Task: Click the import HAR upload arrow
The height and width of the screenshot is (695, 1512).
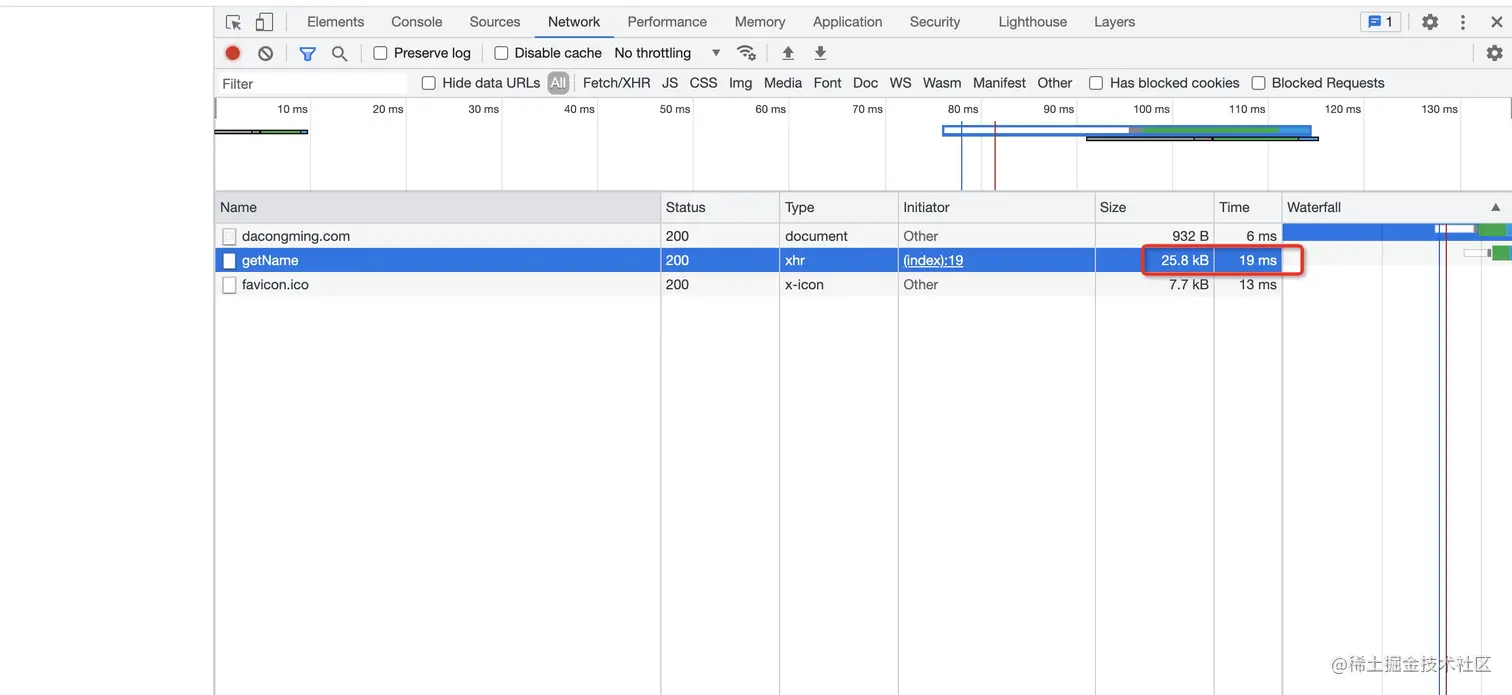Action: click(x=788, y=53)
